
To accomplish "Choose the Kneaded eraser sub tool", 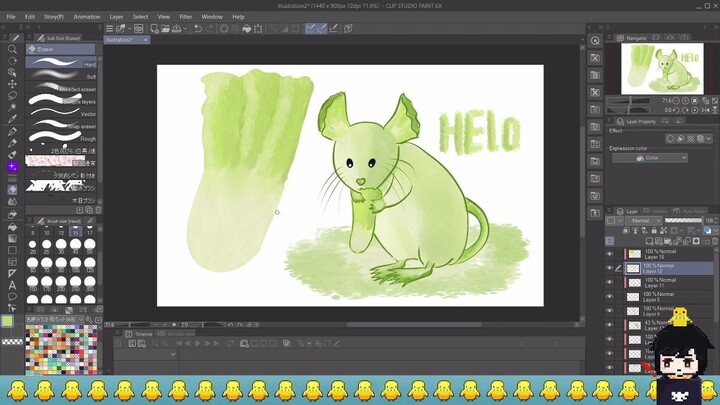I will [x=62, y=89].
